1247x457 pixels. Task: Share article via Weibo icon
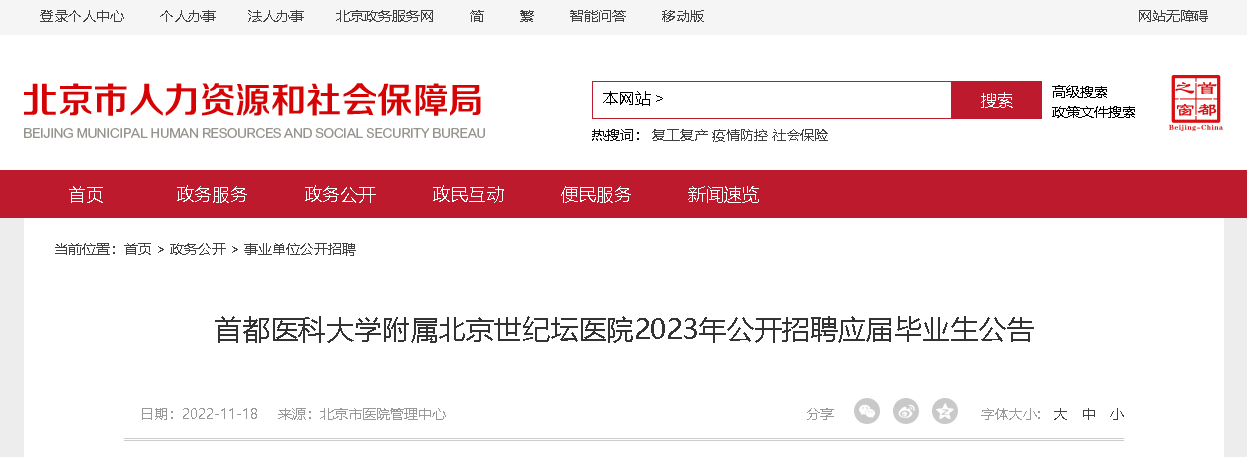[906, 411]
